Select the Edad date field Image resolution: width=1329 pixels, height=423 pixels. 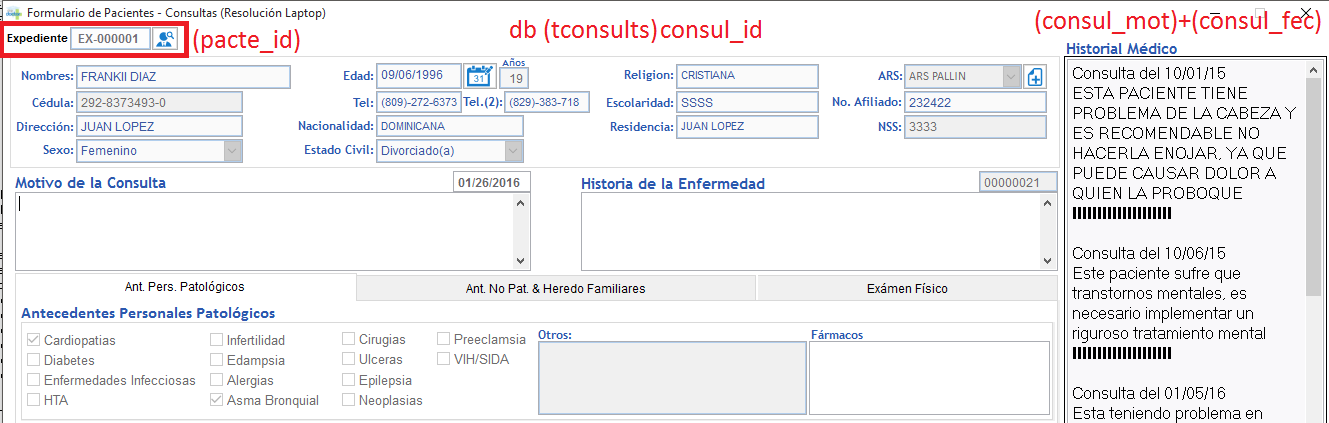419,76
